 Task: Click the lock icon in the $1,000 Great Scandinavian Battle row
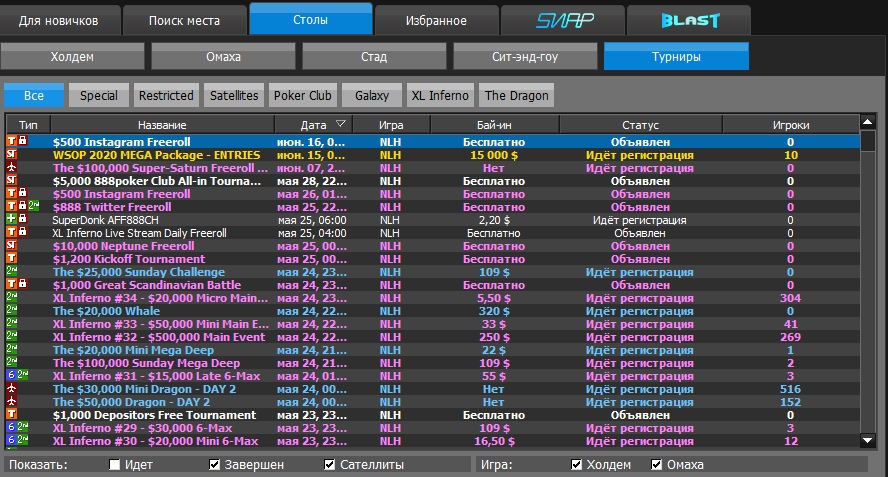[x=23, y=284]
